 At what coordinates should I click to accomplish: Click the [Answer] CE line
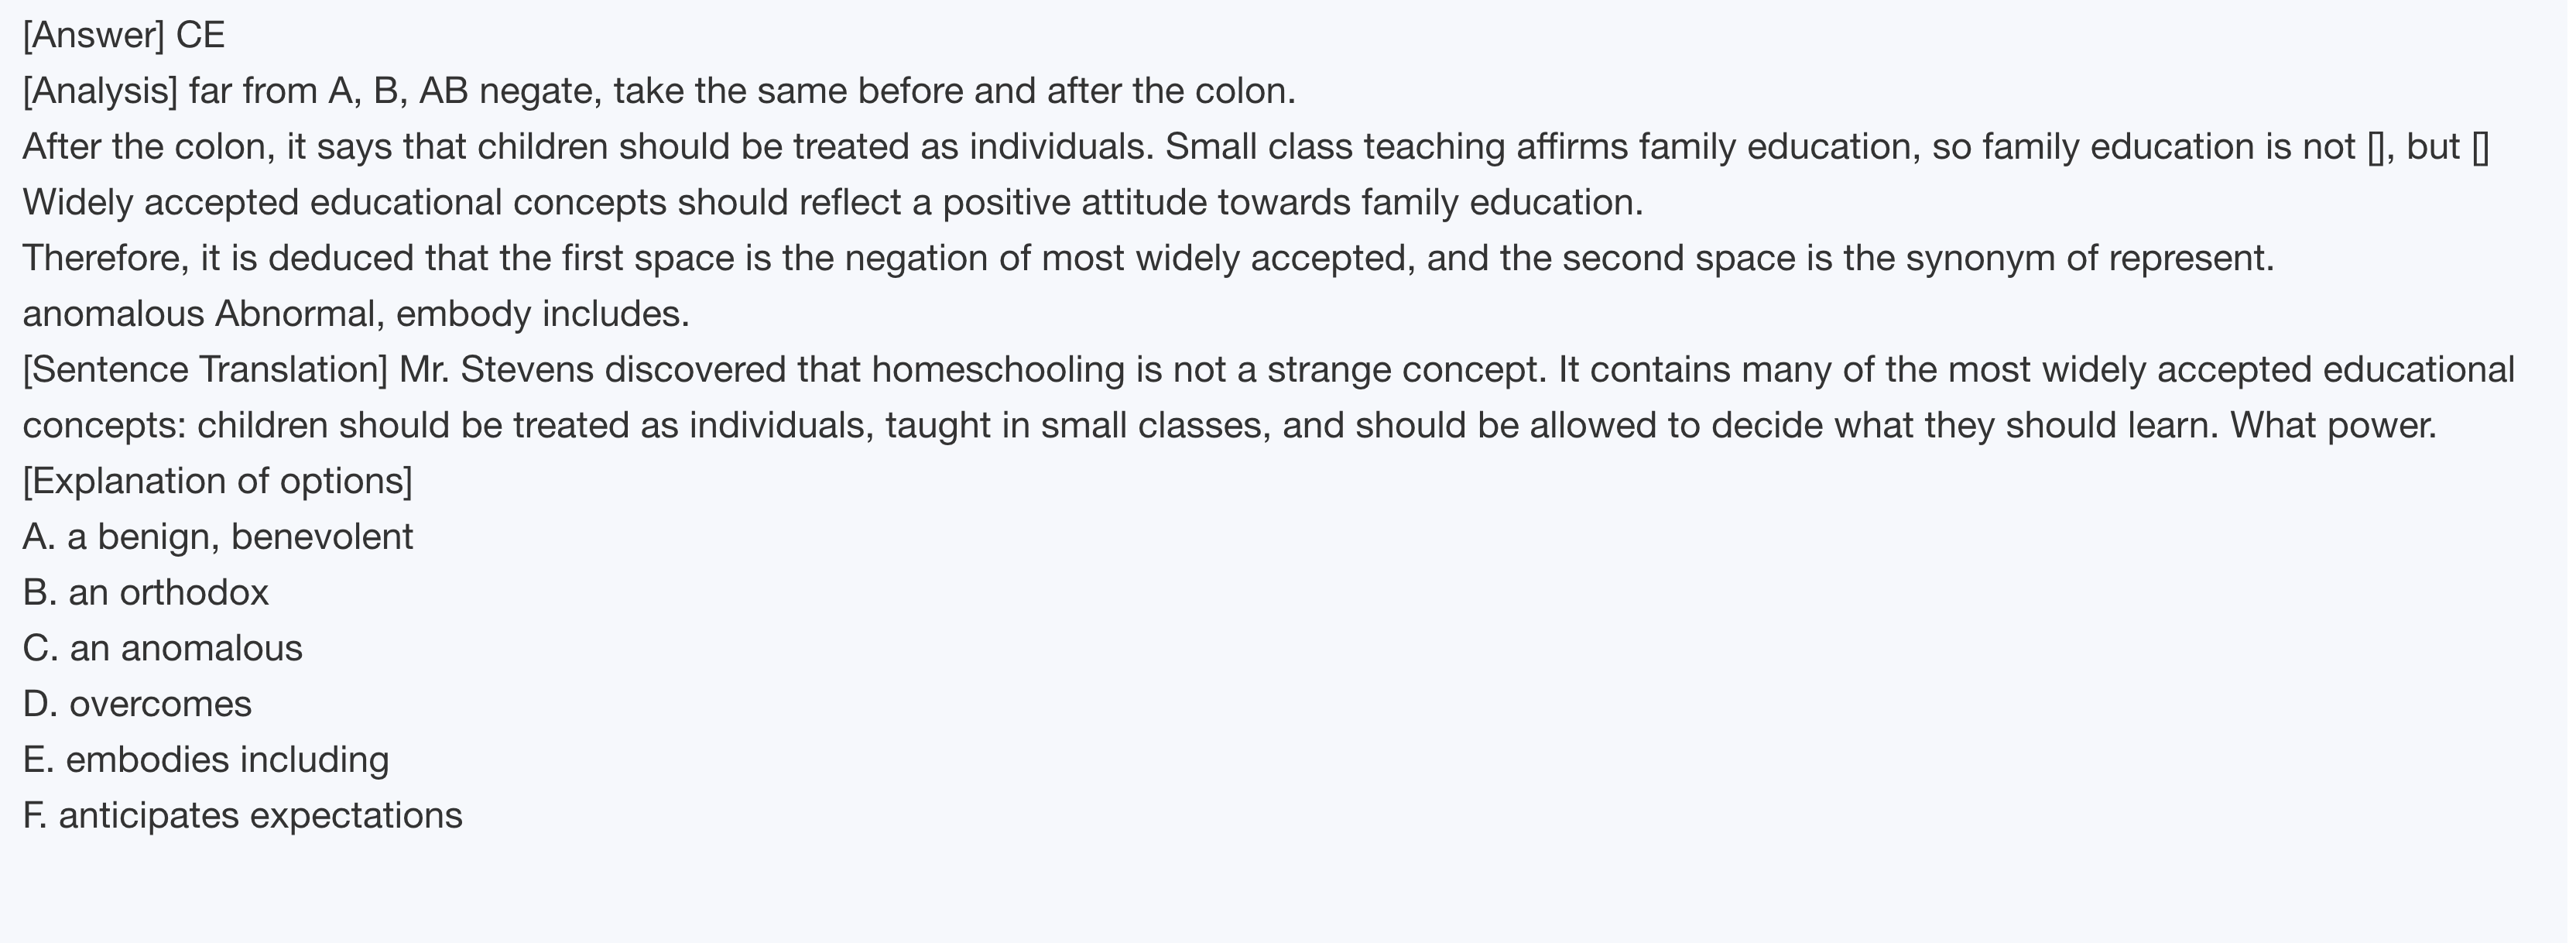[123, 36]
